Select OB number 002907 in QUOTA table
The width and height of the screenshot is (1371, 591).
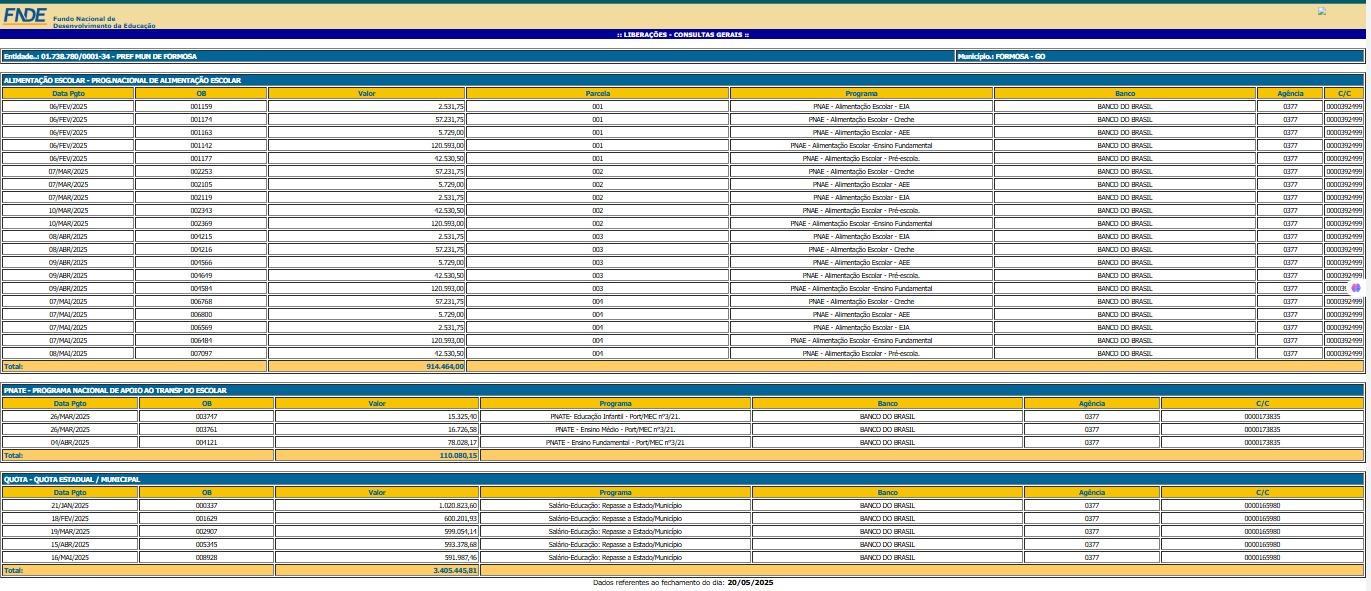[206, 532]
